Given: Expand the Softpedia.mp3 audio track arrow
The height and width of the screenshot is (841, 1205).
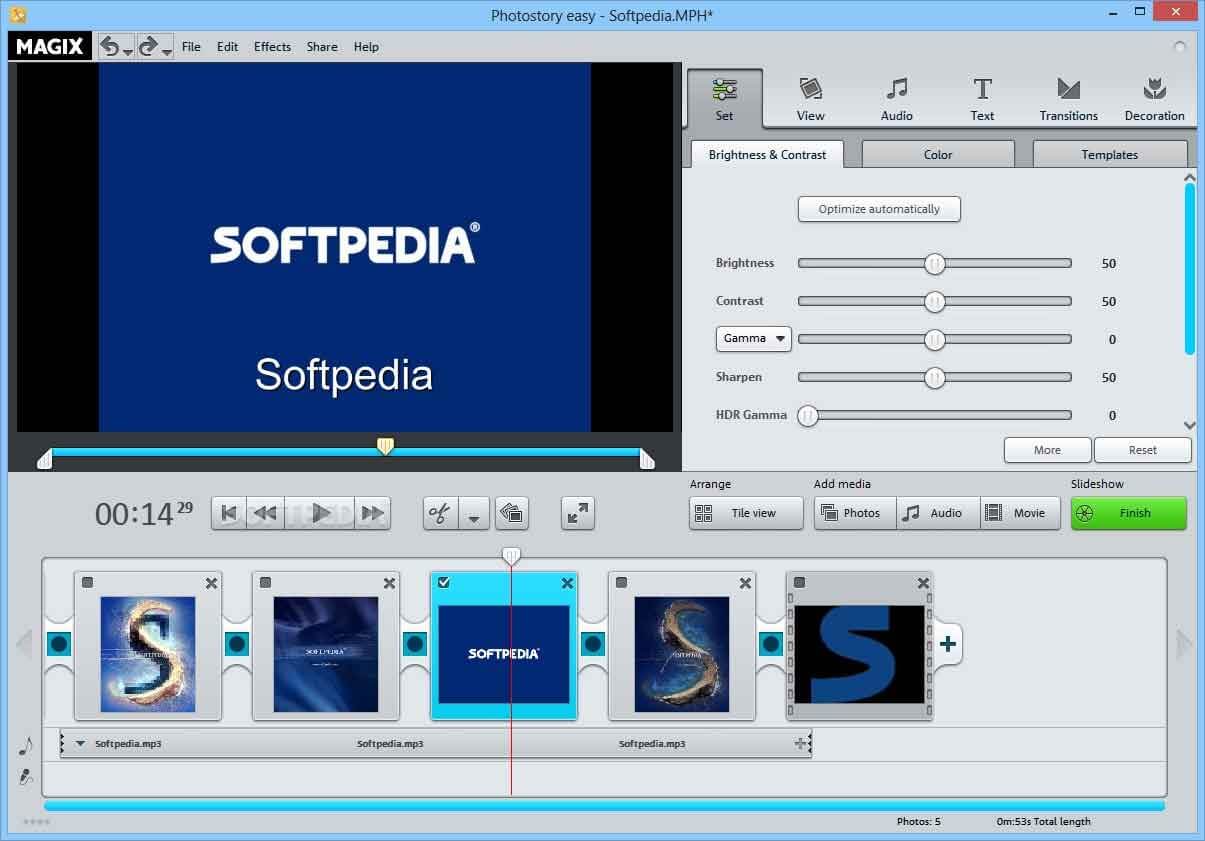Looking at the screenshot, I should point(81,744).
